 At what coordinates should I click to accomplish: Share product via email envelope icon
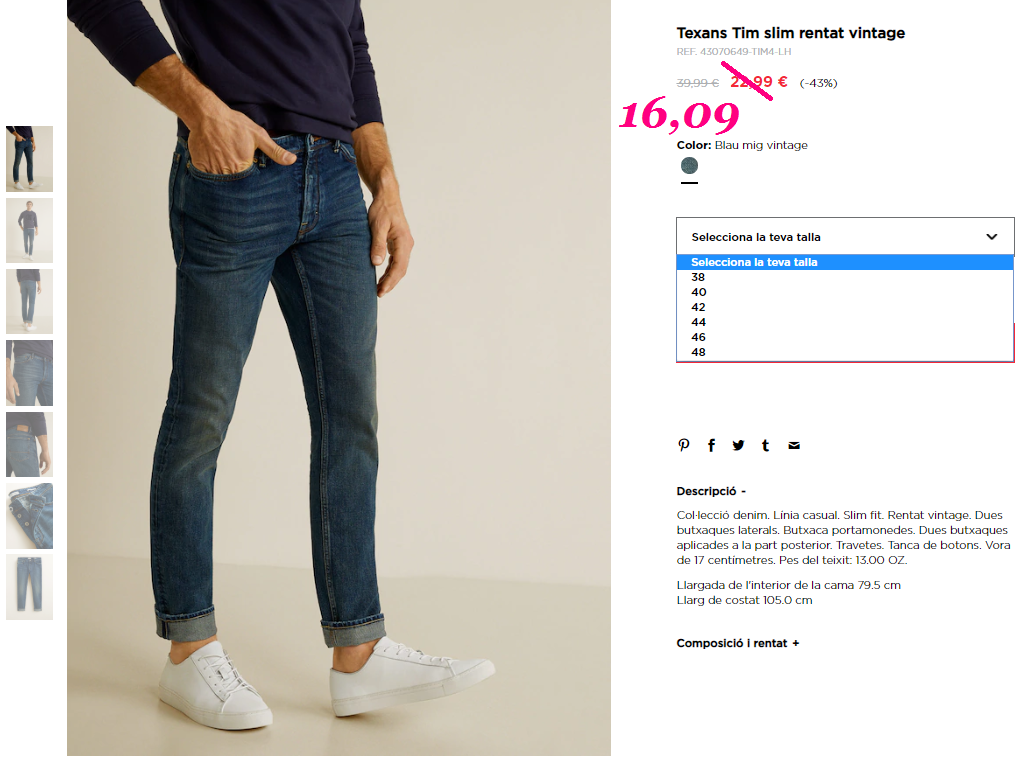pyautogui.click(x=794, y=446)
